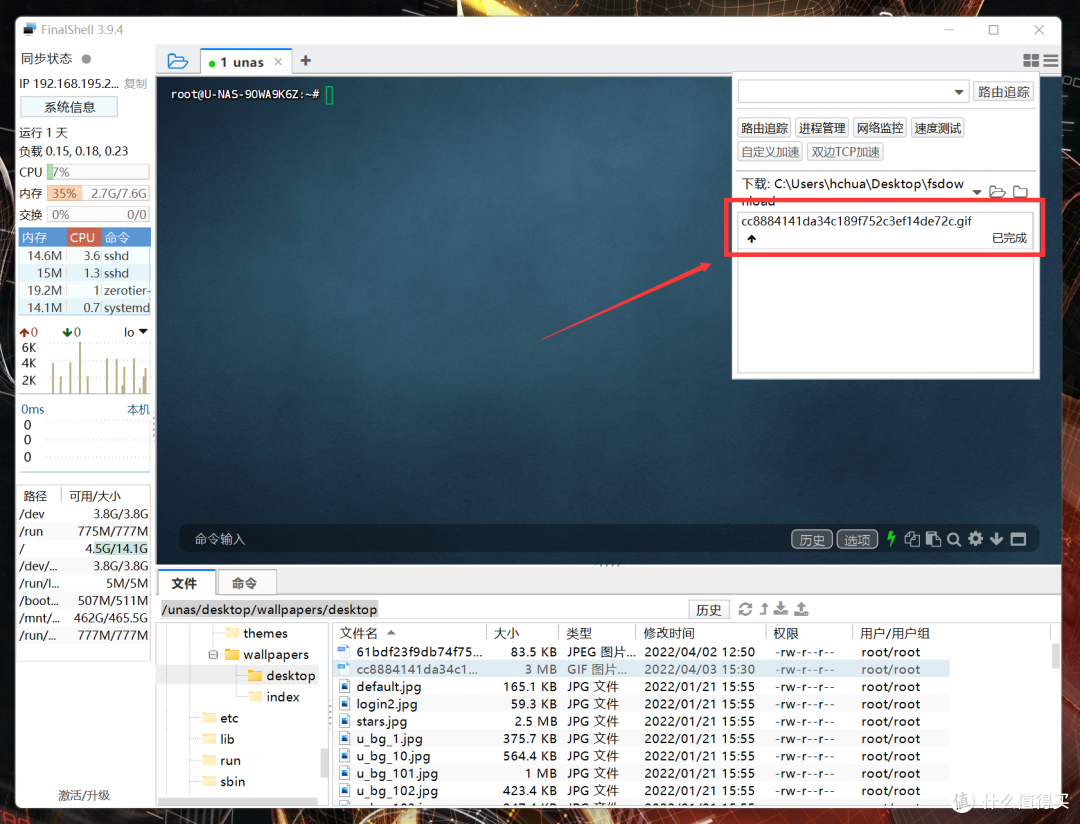Click the 进程管理 button
This screenshot has width=1080, height=824.
tap(822, 128)
